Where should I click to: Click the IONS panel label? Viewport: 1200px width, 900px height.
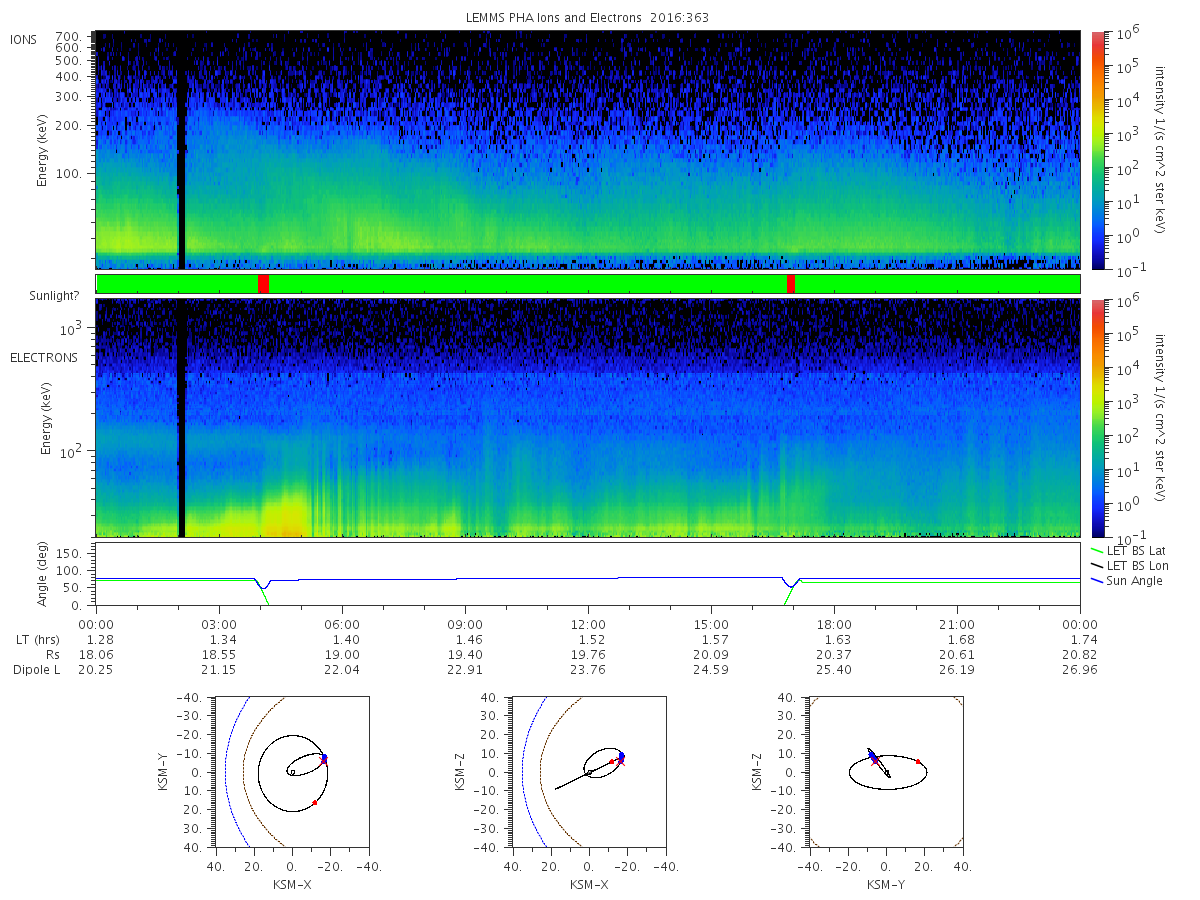[24, 40]
